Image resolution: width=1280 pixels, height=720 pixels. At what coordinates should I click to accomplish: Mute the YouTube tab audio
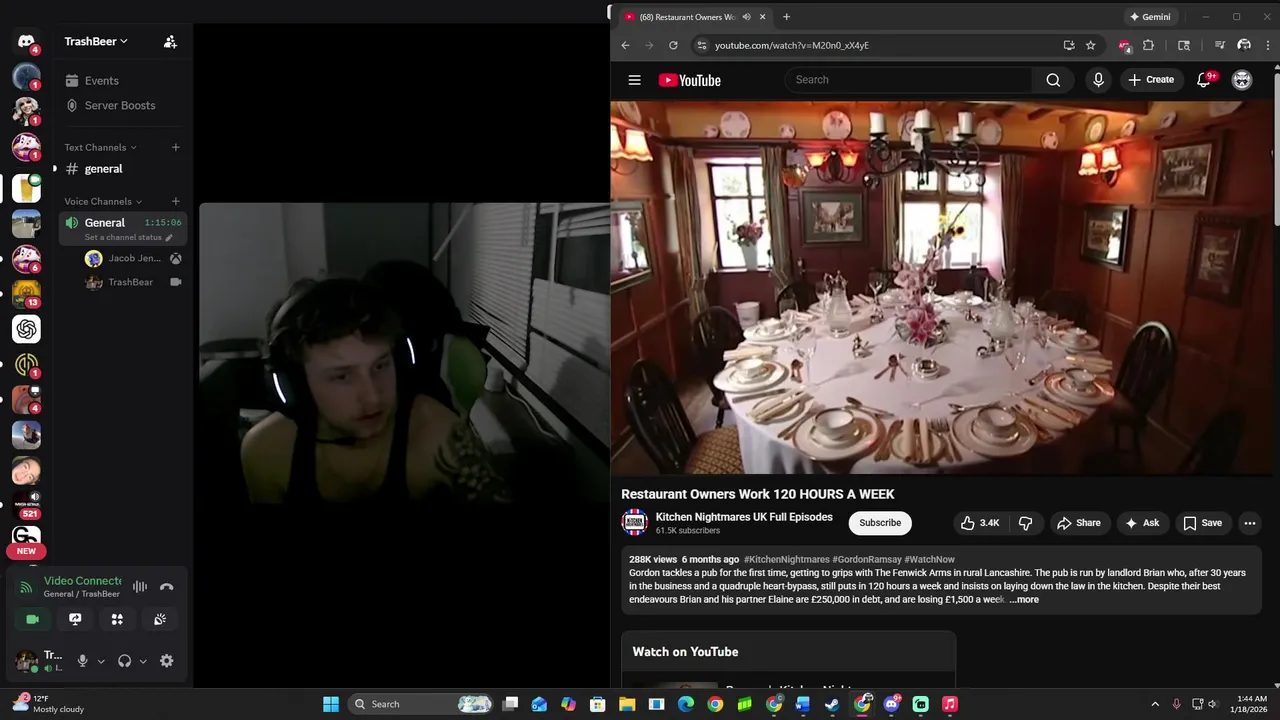(x=746, y=17)
